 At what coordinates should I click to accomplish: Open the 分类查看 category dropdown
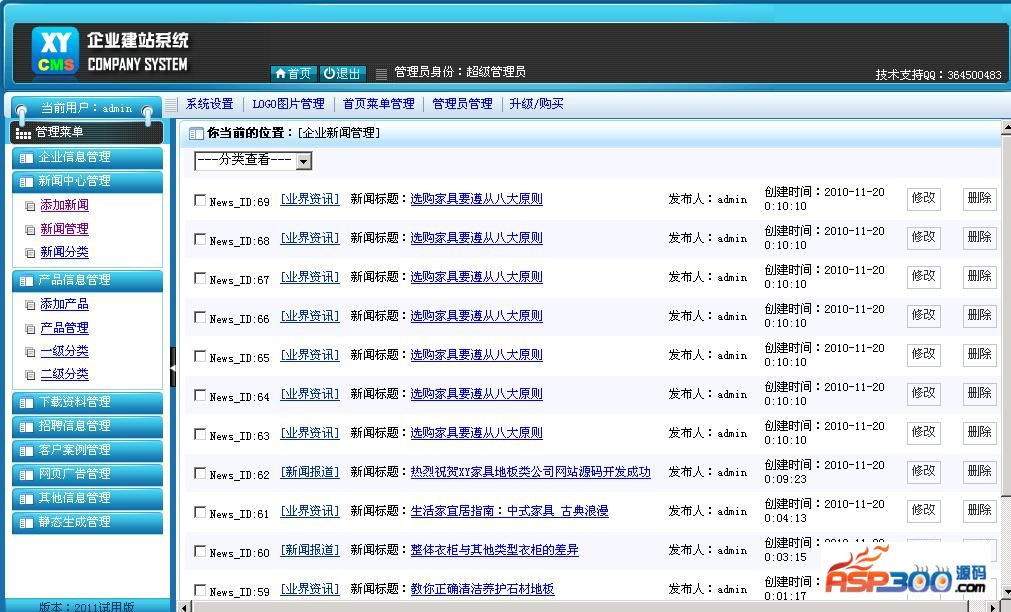pos(253,160)
